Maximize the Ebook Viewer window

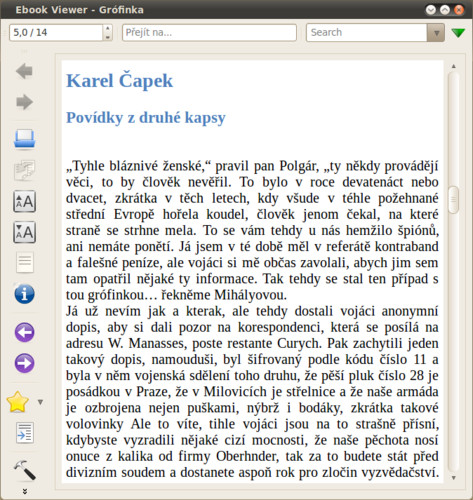(445, 10)
